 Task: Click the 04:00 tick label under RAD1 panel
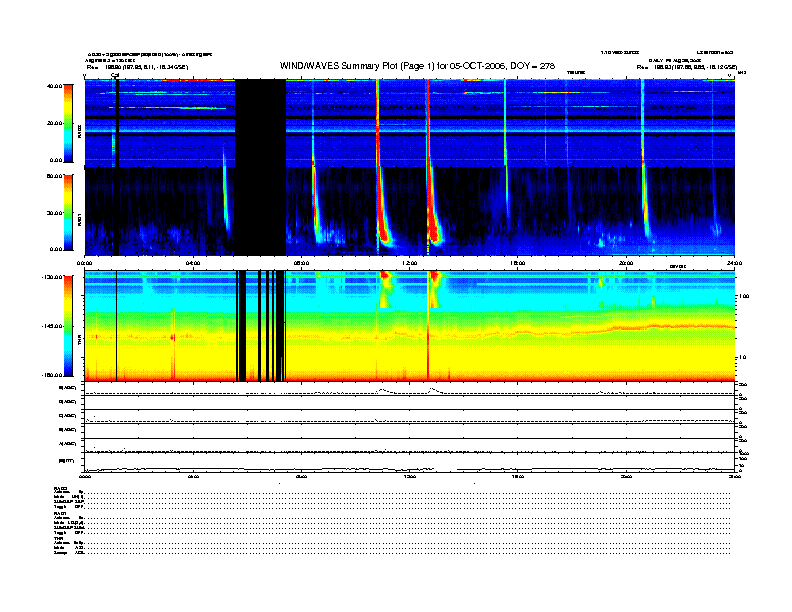click(x=193, y=263)
